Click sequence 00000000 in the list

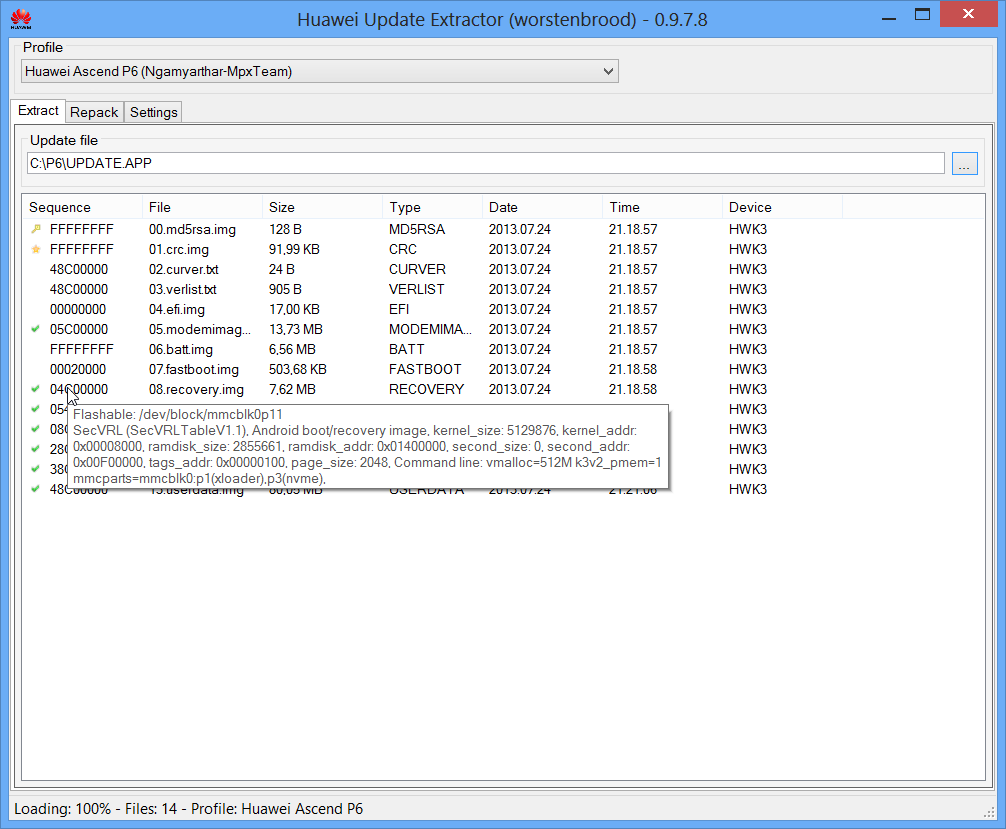point(78,309)
